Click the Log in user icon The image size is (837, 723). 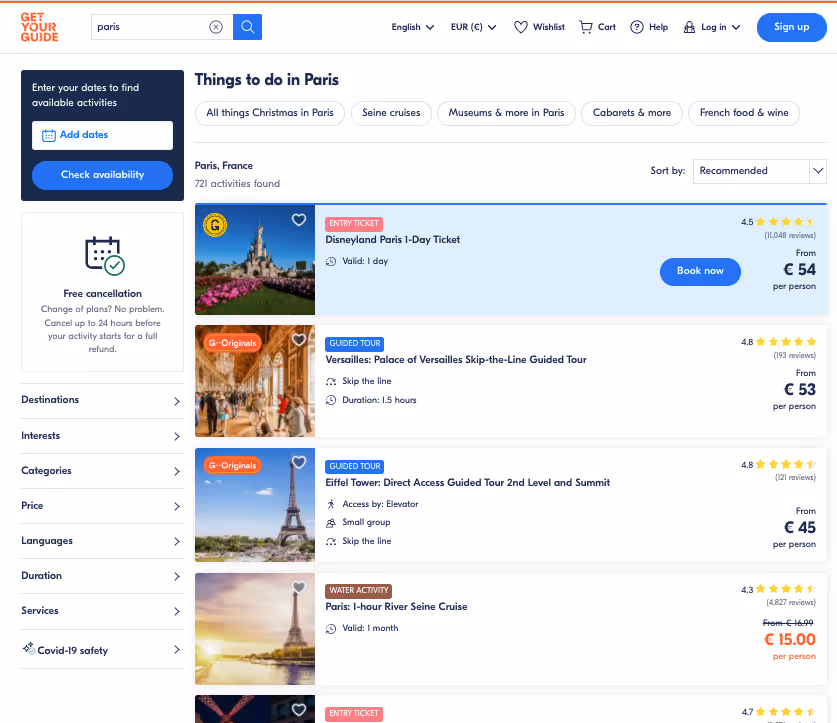[x=689, y=27]
